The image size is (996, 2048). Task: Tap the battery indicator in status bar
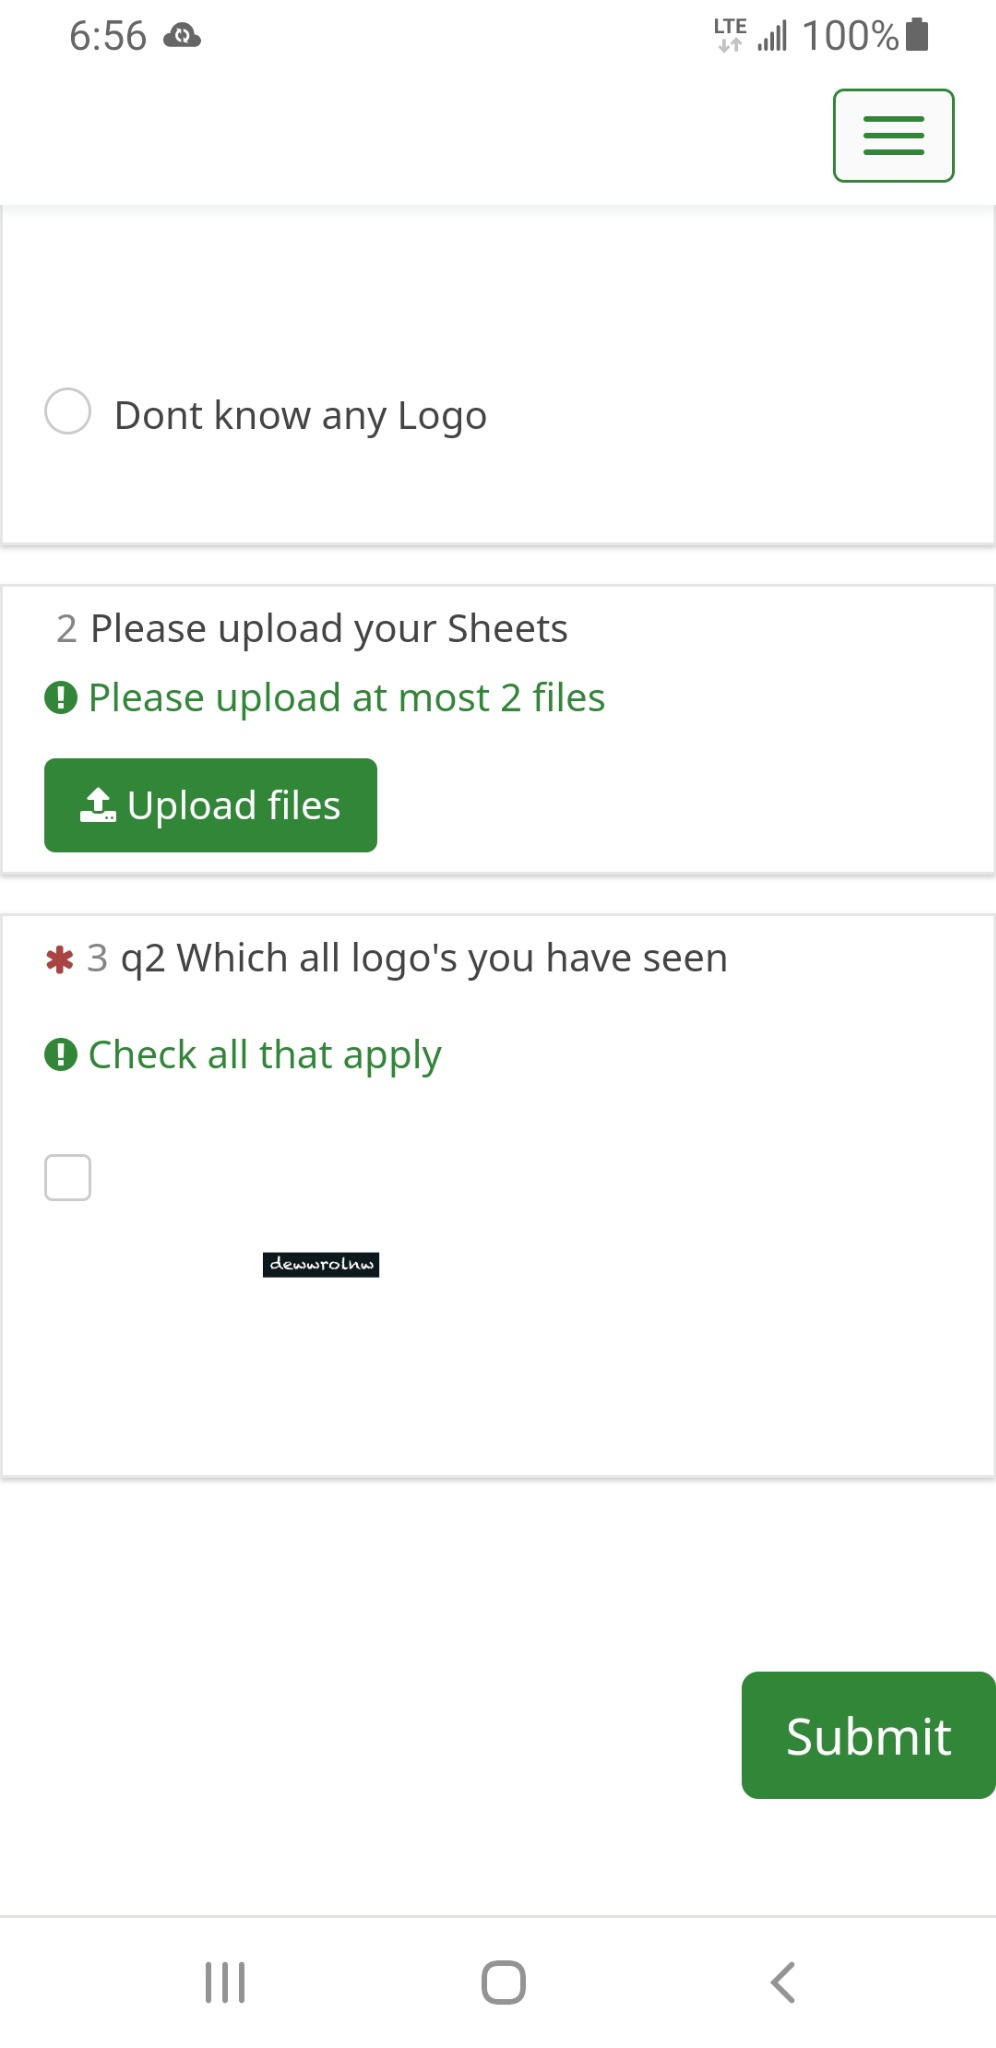[916, 36]
